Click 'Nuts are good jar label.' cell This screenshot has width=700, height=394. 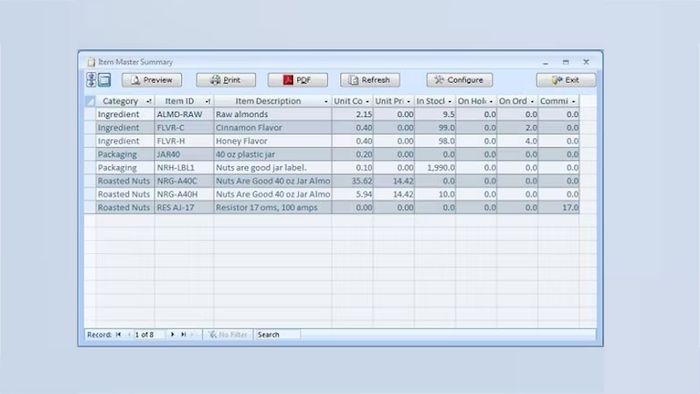(x=273, y=168)
